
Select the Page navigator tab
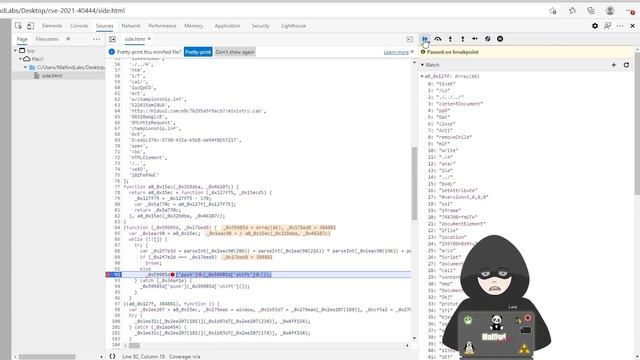click(x=22, y=39)
